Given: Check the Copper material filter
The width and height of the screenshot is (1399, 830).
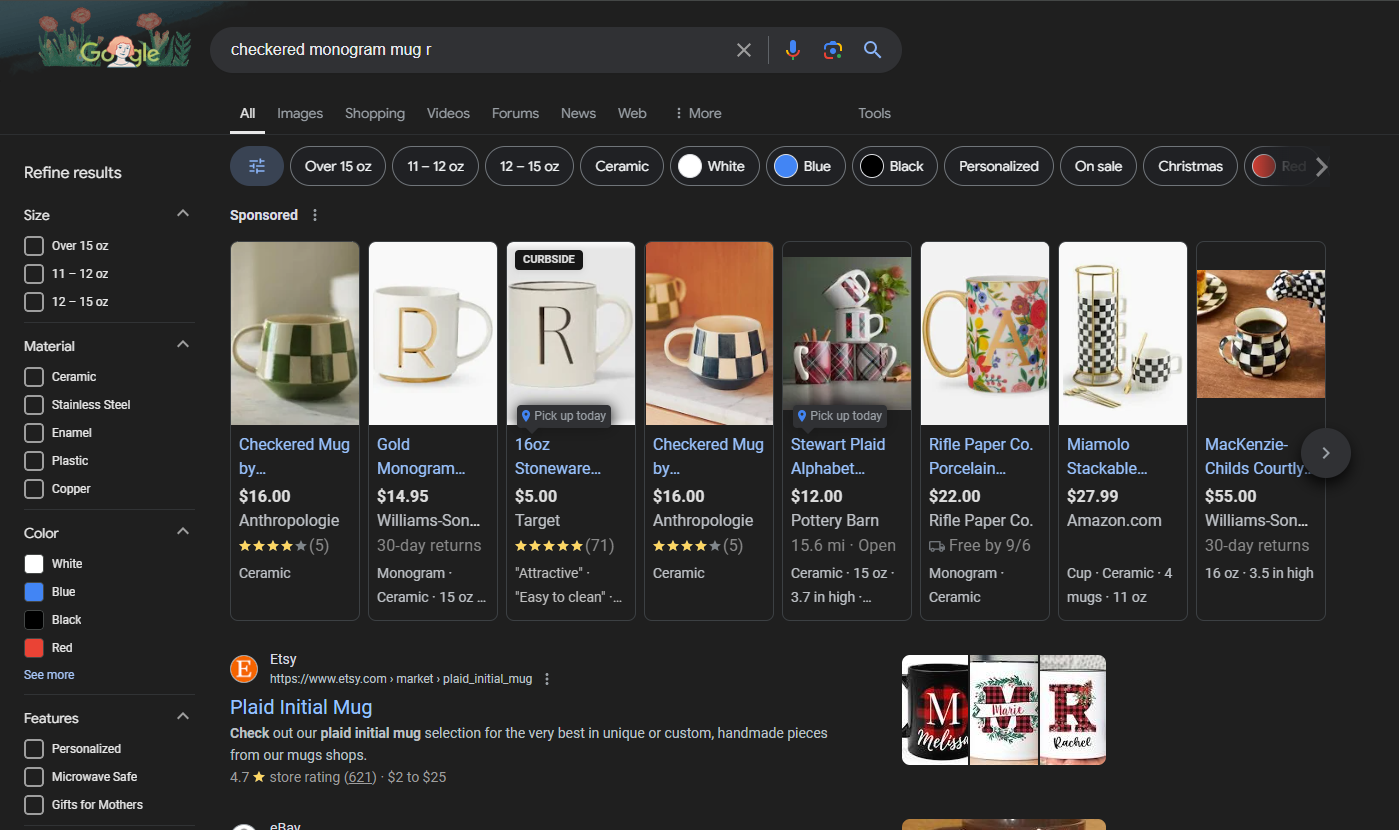Looking at the screenshot, I should point(34,489).
